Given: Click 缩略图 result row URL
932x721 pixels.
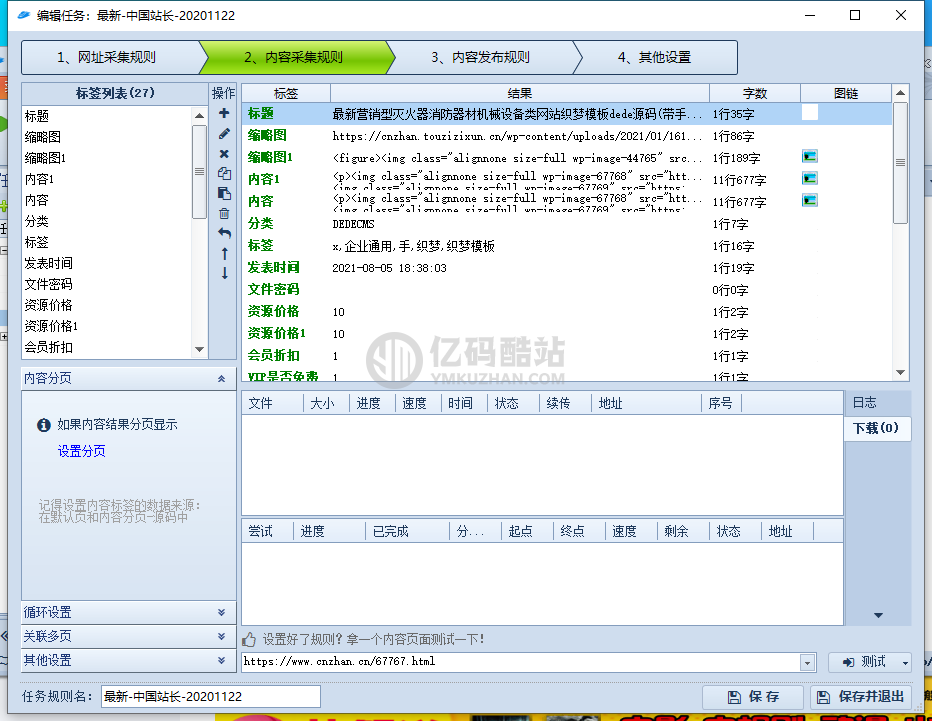Looking at the screenshot, I should coord(517,136).
